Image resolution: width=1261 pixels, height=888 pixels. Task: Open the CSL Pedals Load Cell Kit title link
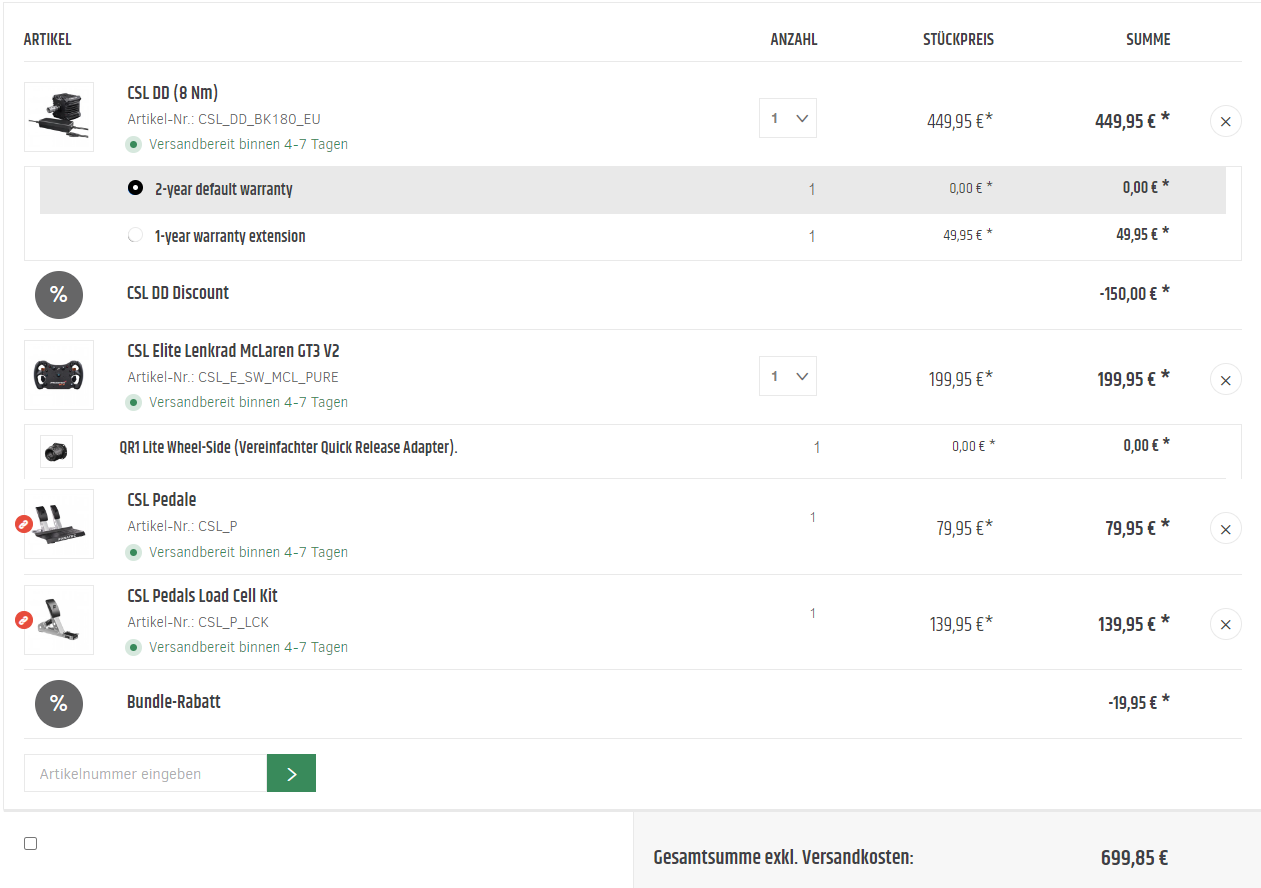pos(203,596)
